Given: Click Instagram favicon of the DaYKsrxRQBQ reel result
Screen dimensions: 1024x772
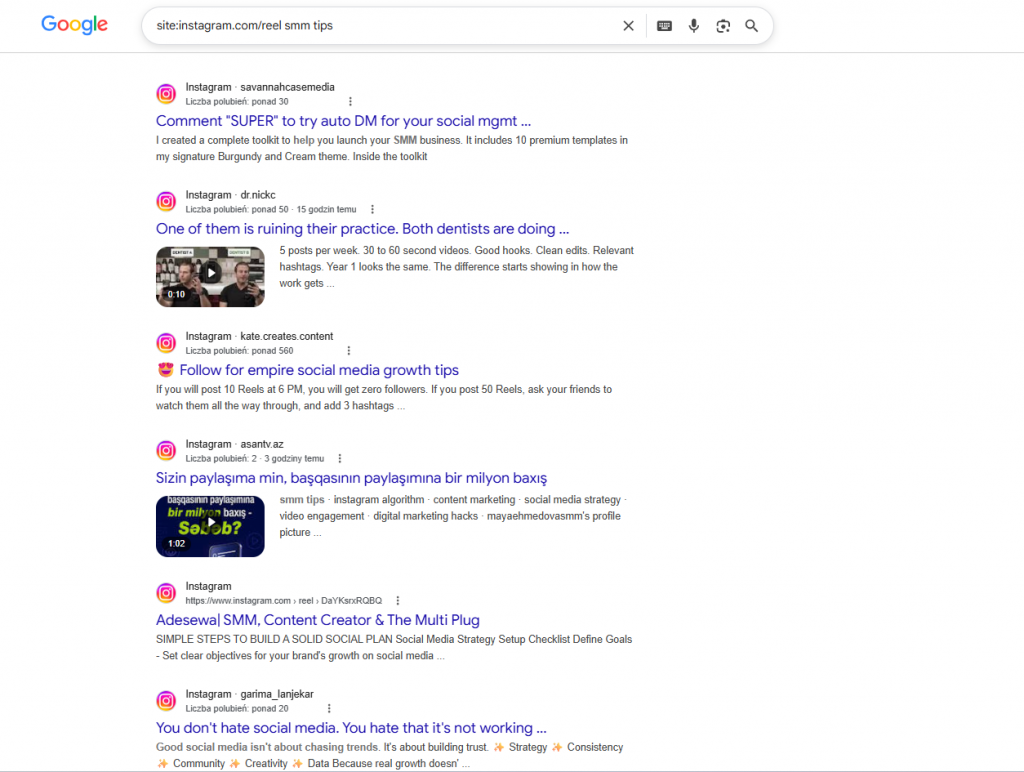Looking at the screenshot, I should [166, 593].
